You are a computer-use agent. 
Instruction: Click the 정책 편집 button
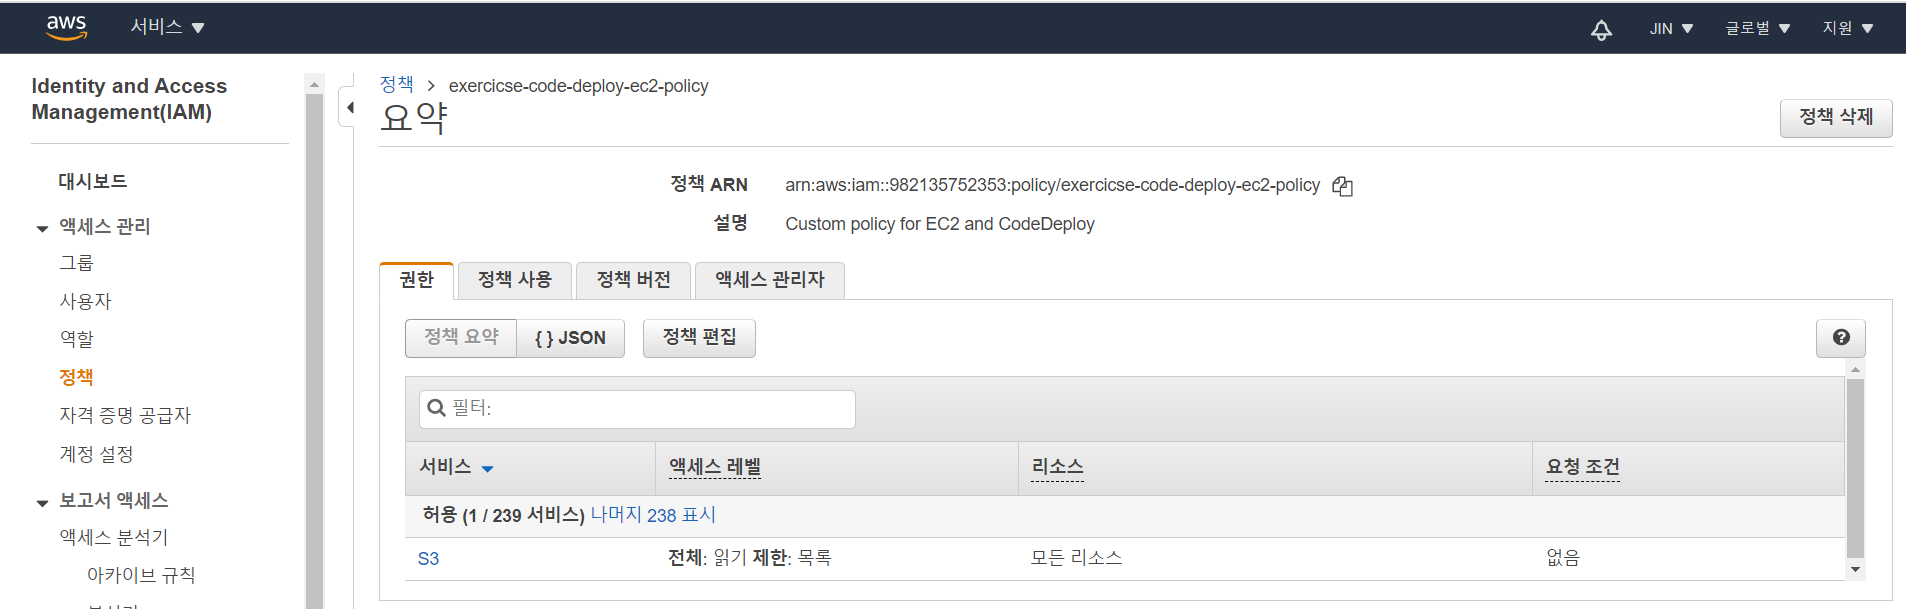[x=699, y=338]
